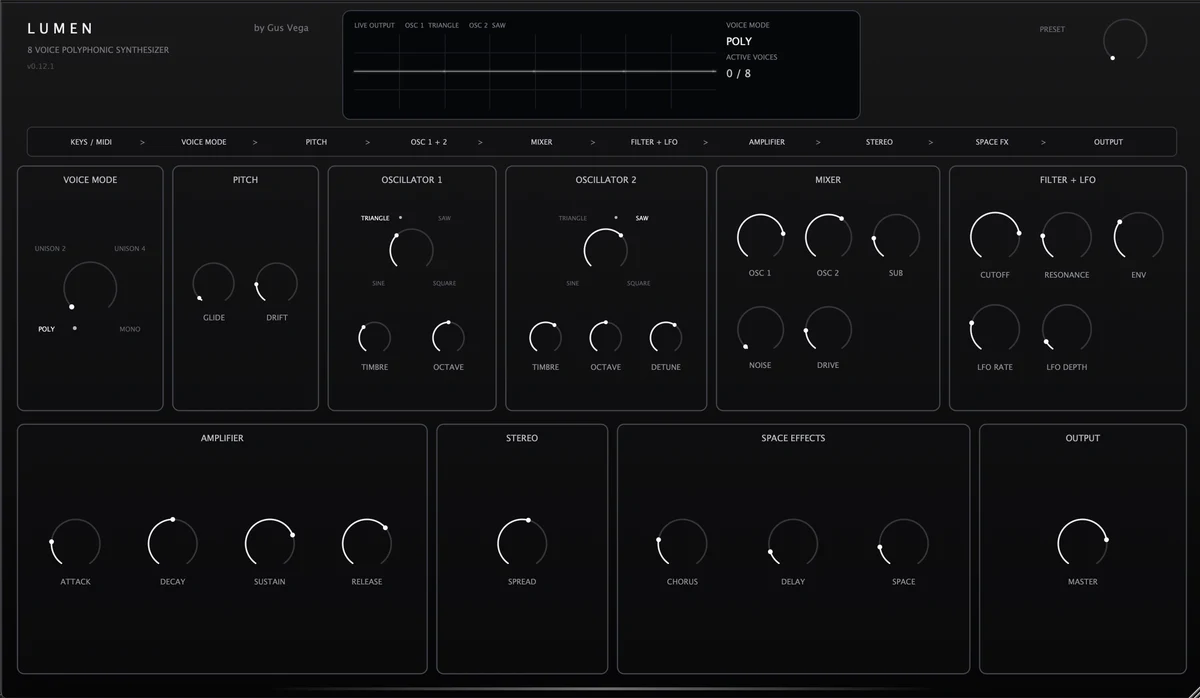
Task: Click FILTER + LFO in signal flow bar
Action: pyautogui.click(x=654, y=142)
